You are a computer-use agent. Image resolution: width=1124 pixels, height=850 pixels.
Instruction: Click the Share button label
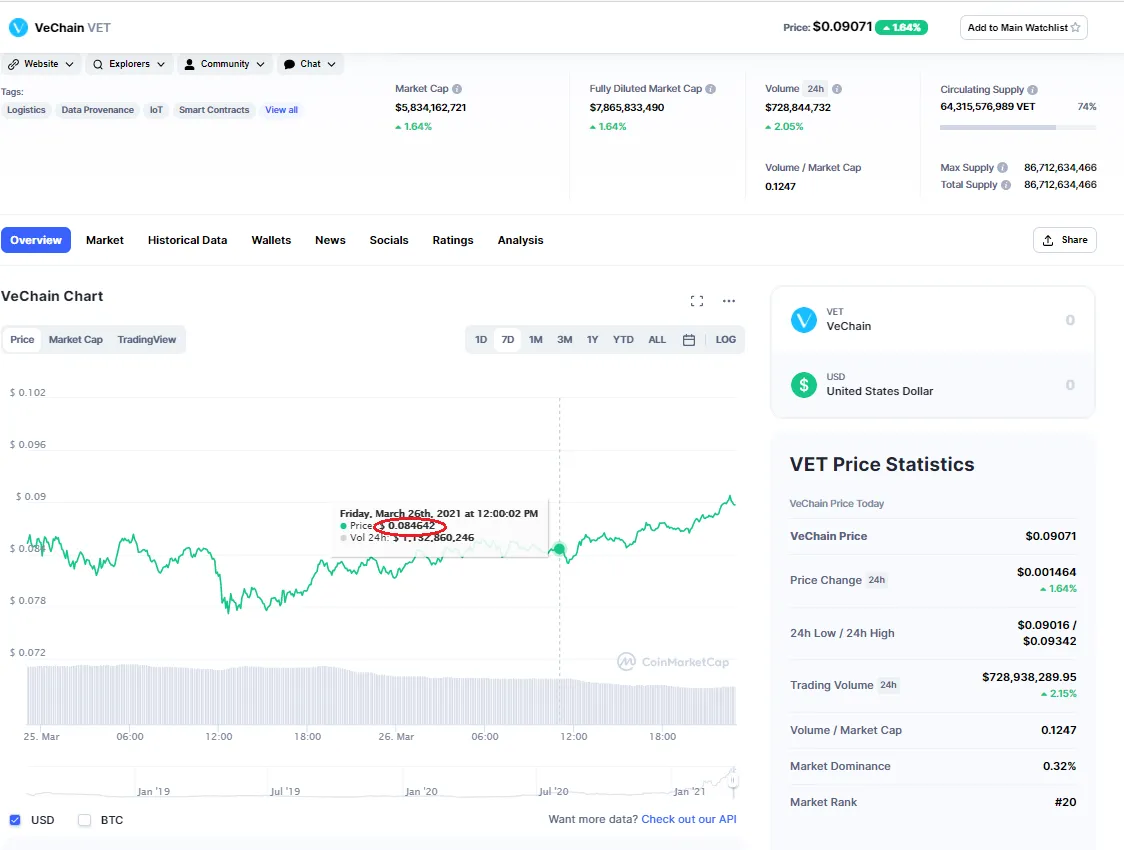1074,240
